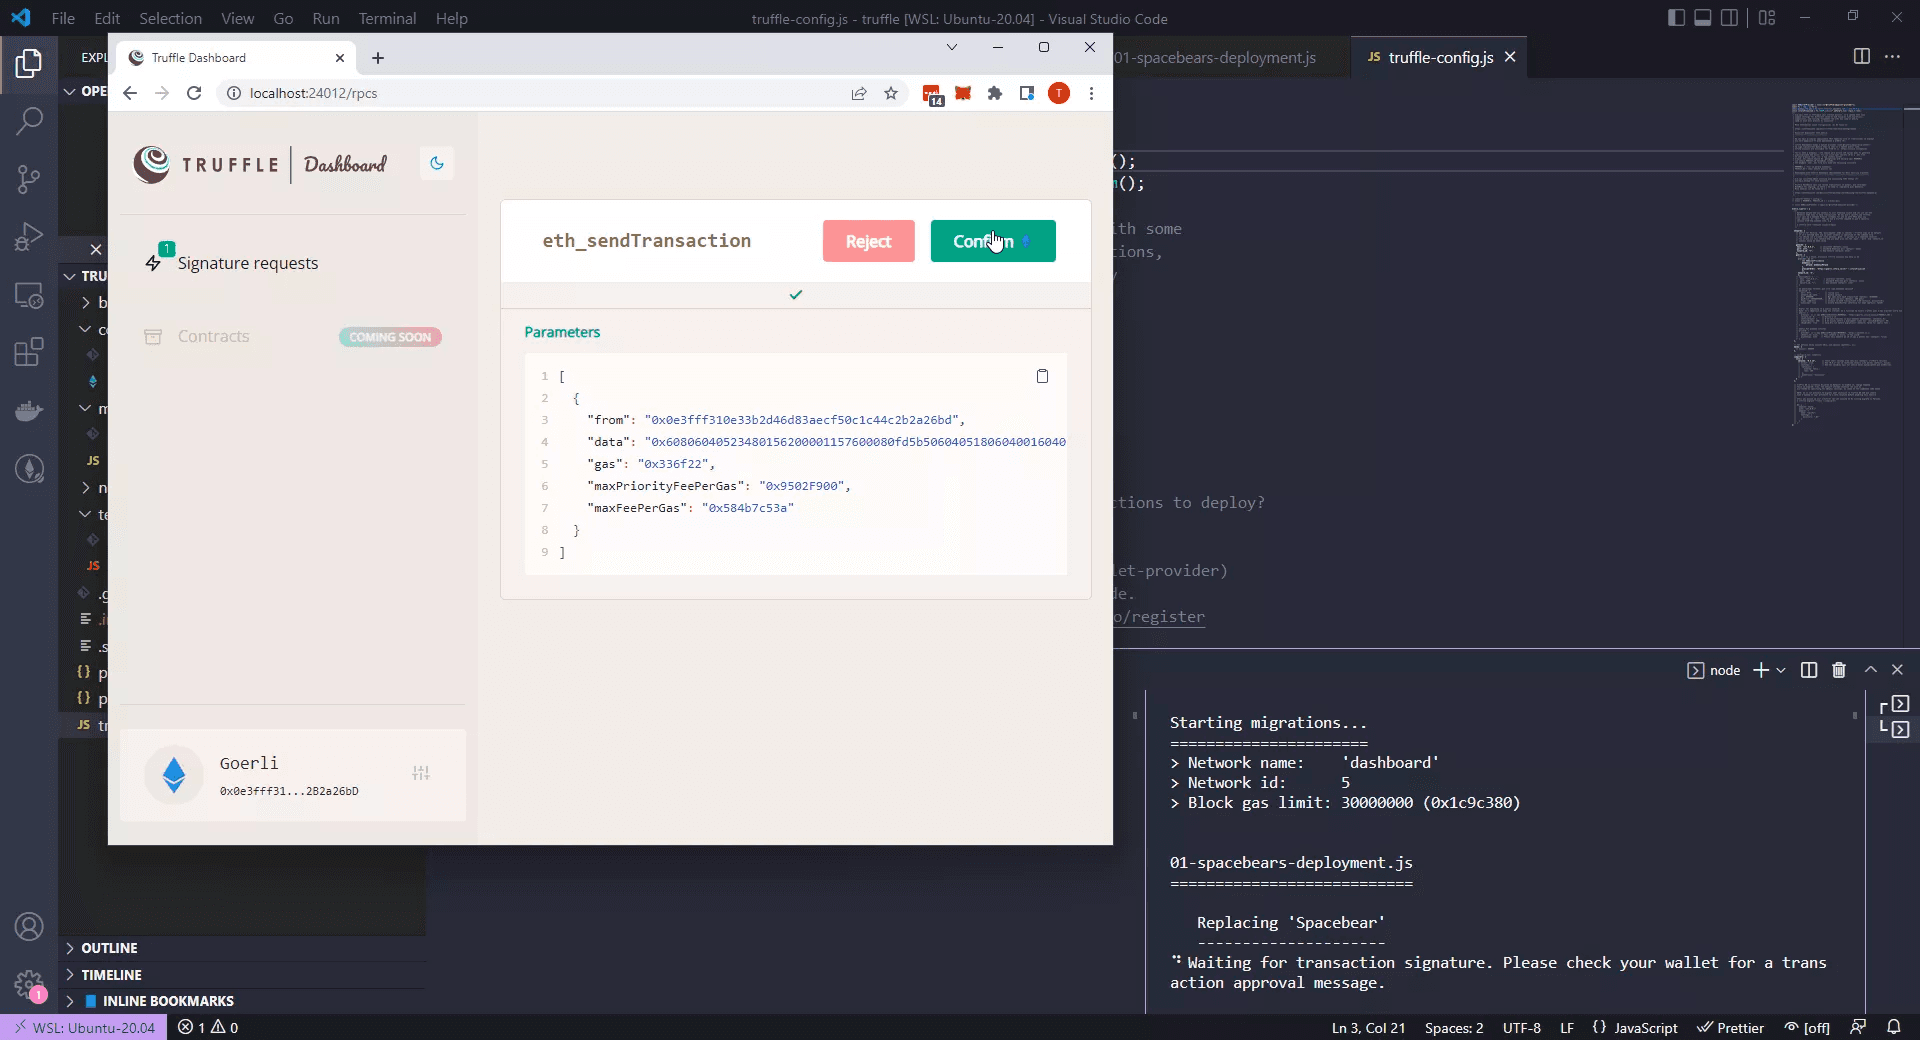Collapse the TRUFFLE folder section
The width and height of the screenshot is (1920, 1040).
84,276
